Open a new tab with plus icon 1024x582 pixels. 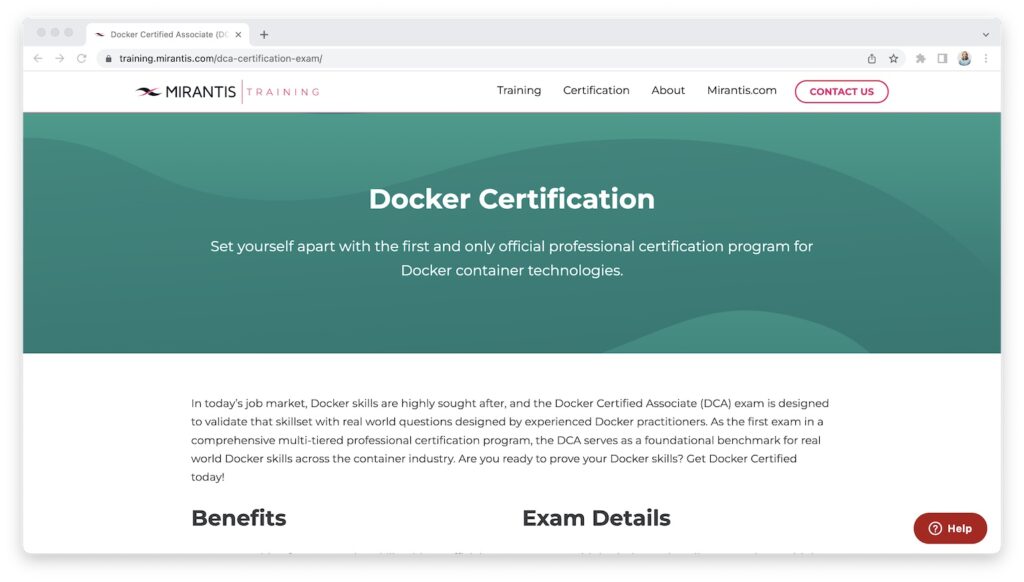(x=264, y=35)
